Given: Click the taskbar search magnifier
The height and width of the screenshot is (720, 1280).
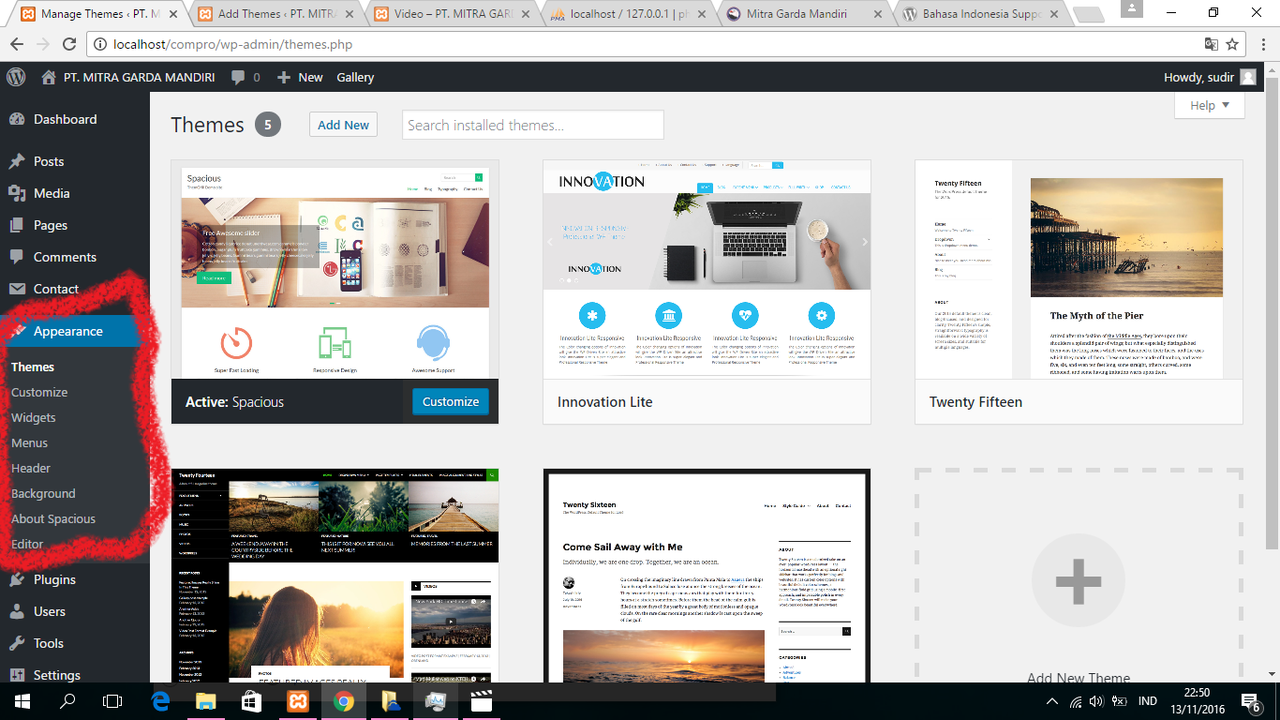Looking at the screenshot, I should [x=67, y=701].
